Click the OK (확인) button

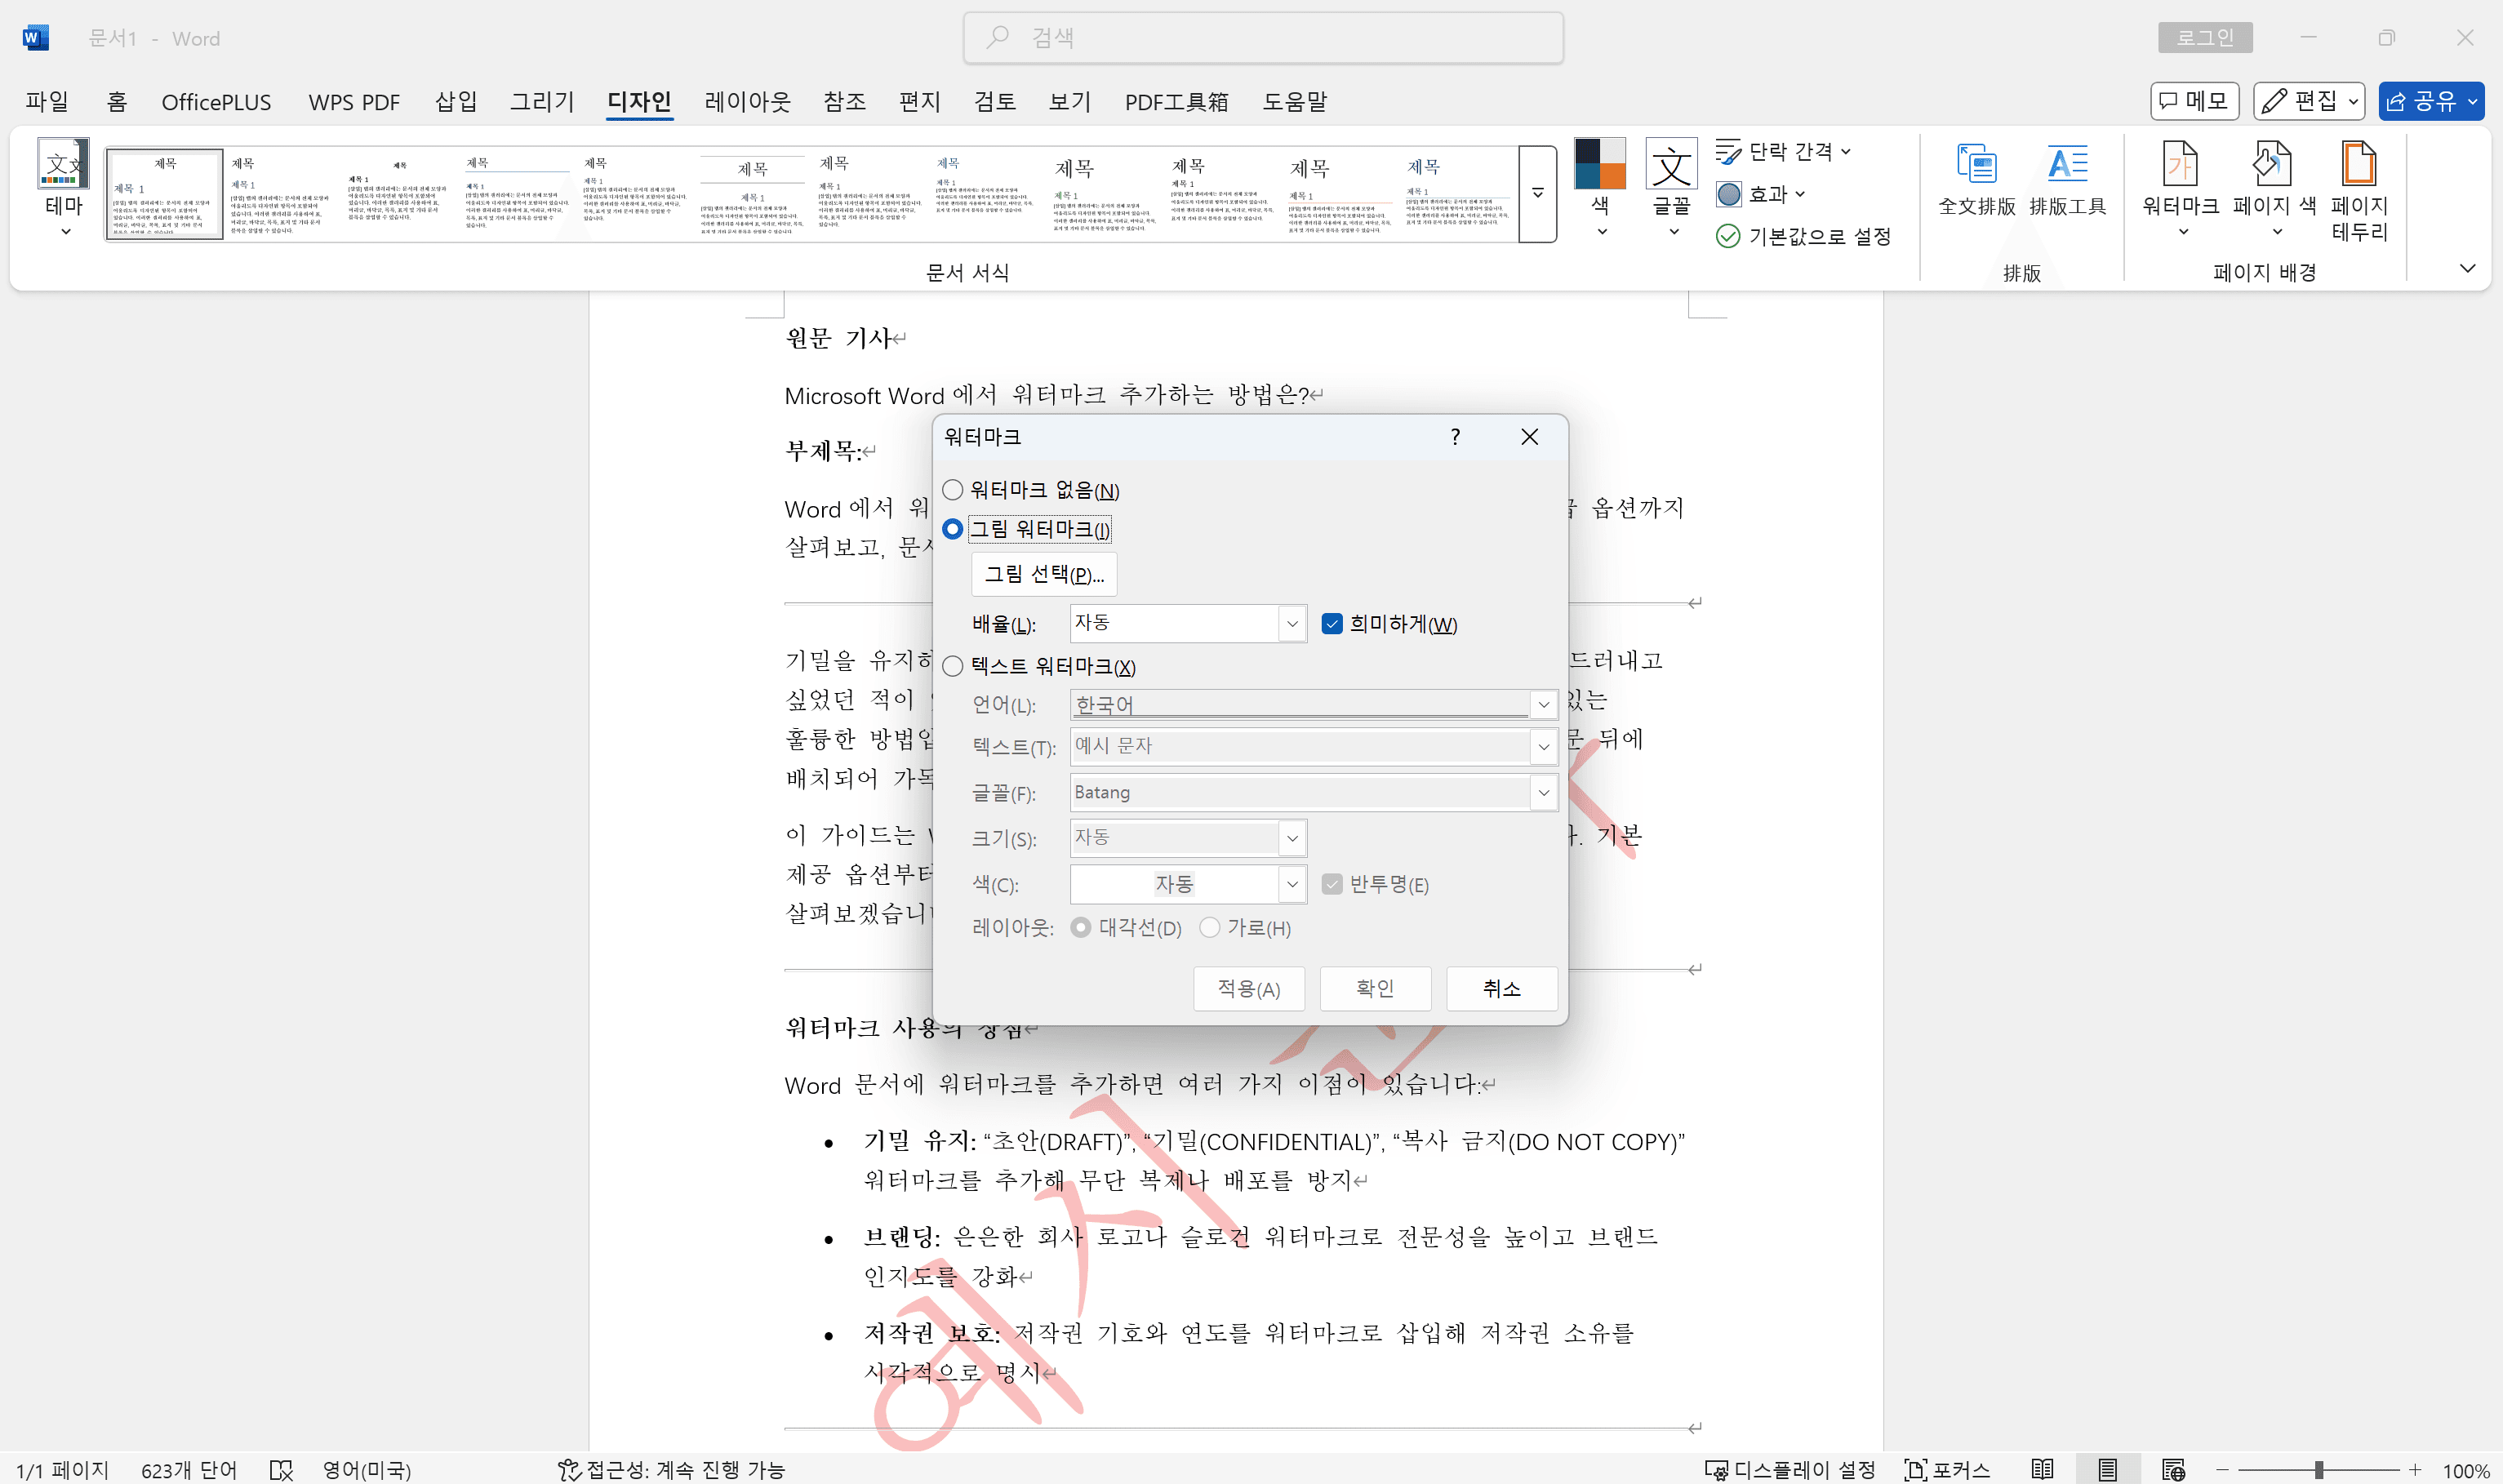[1375, 989]
